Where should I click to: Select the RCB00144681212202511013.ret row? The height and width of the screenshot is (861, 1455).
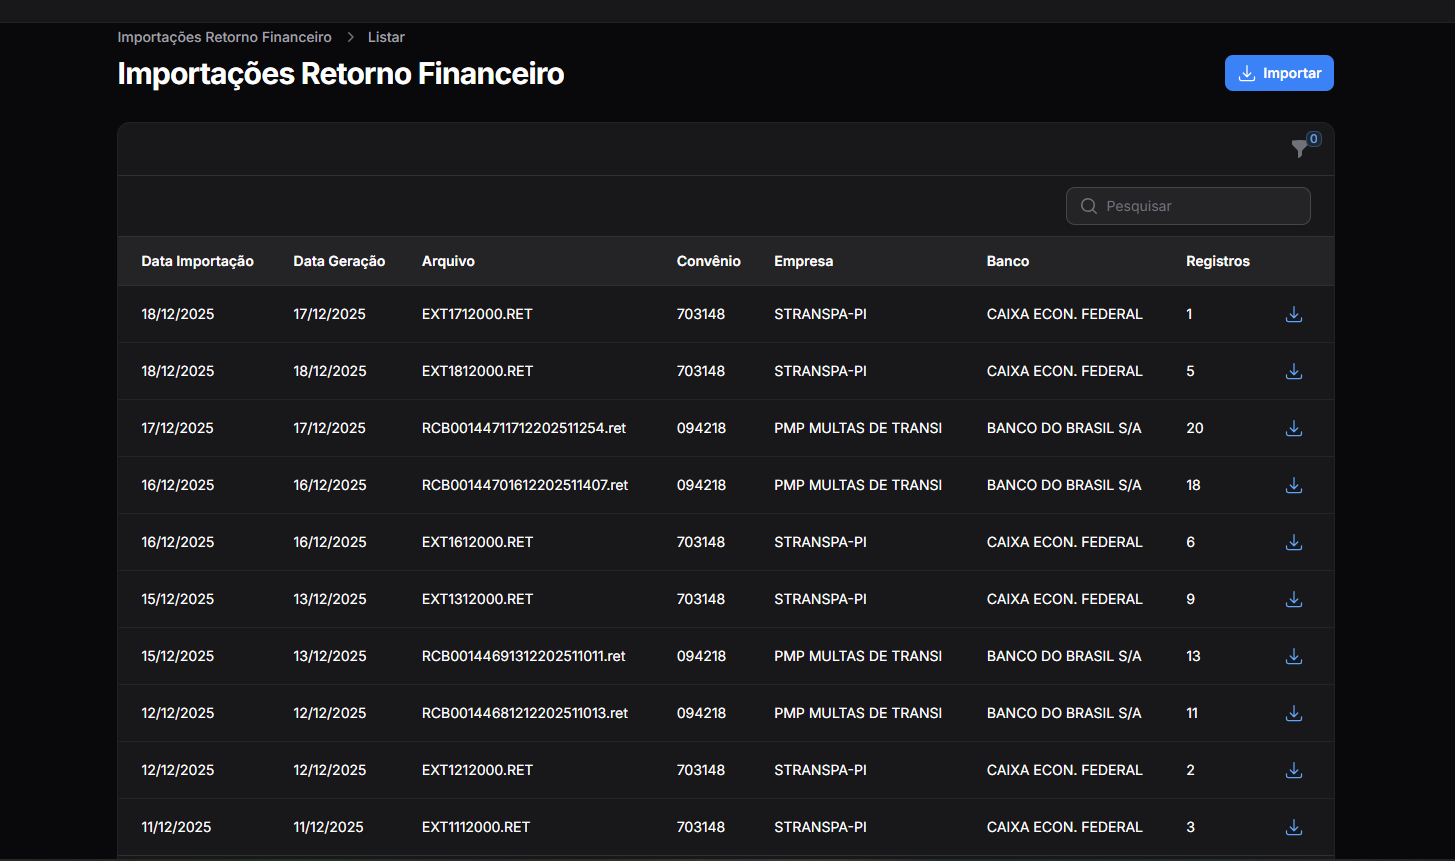(x=524, y=713)
